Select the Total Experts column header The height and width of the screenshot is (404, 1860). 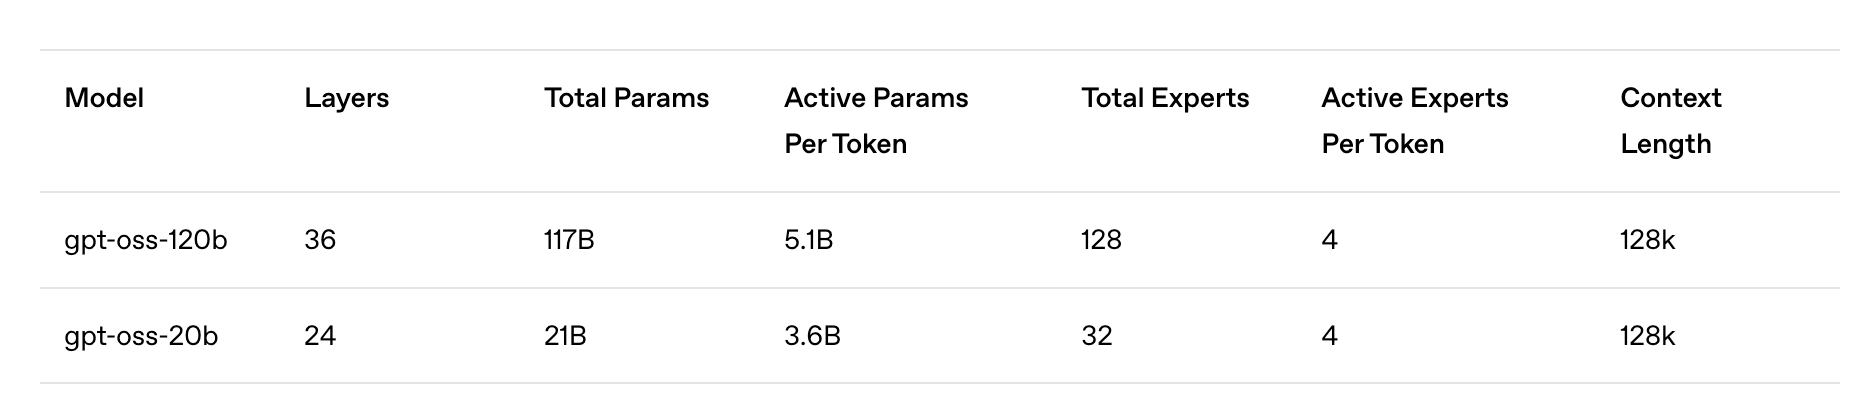point(1165,98)
